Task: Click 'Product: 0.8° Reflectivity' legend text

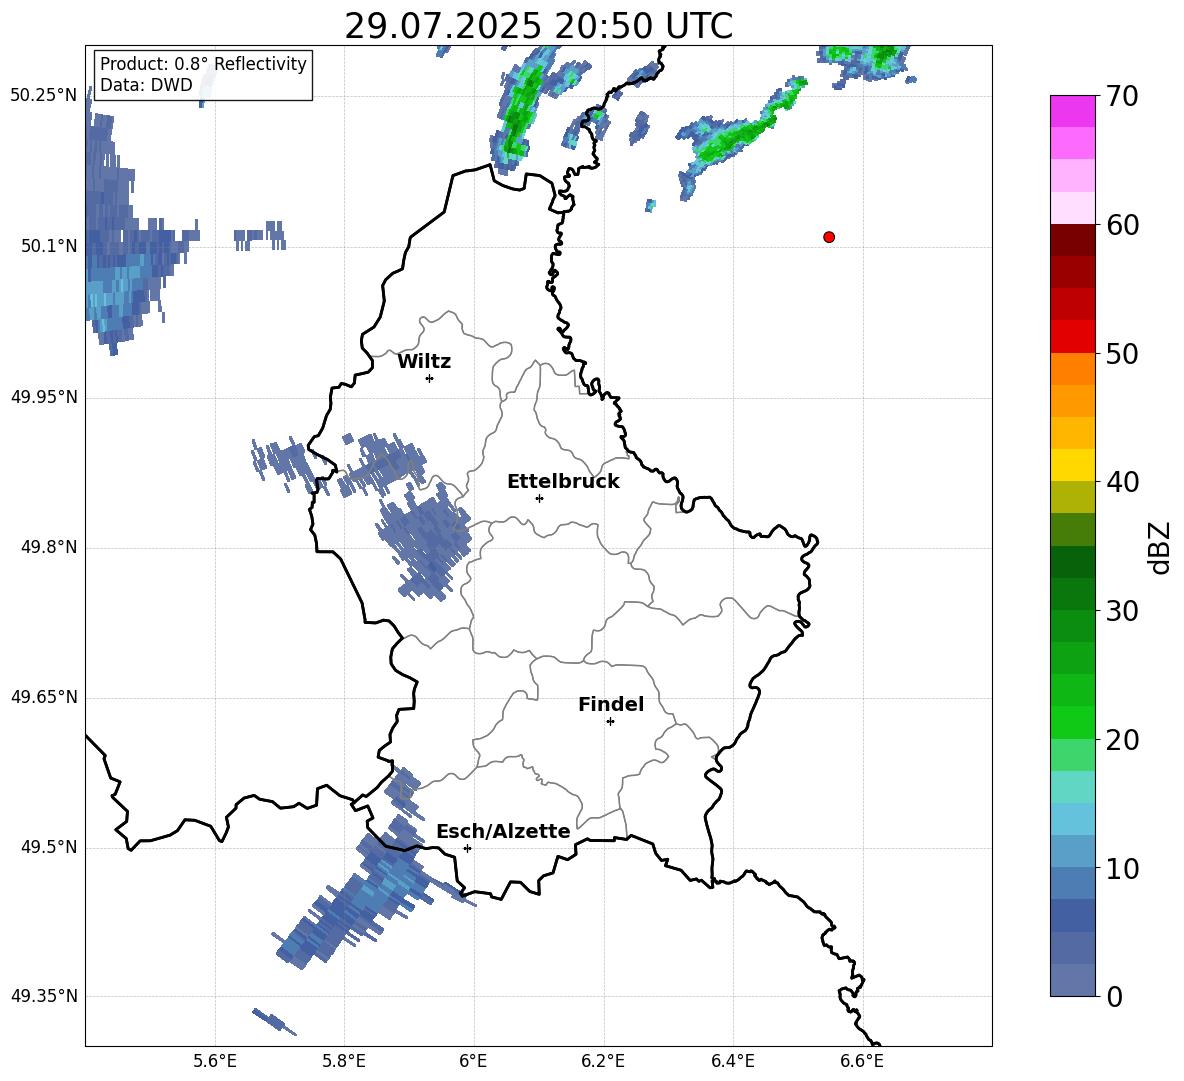Action: [x=203, y=63]
